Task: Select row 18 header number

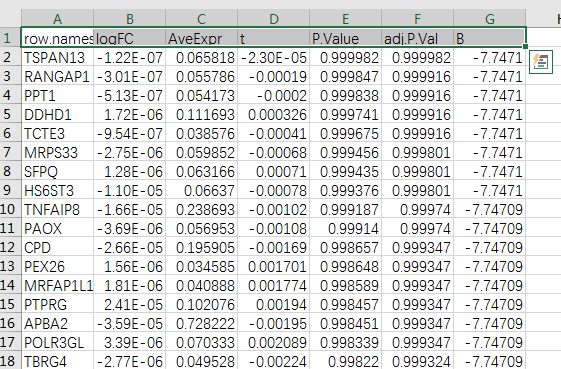Action: [x=10, y=361]
